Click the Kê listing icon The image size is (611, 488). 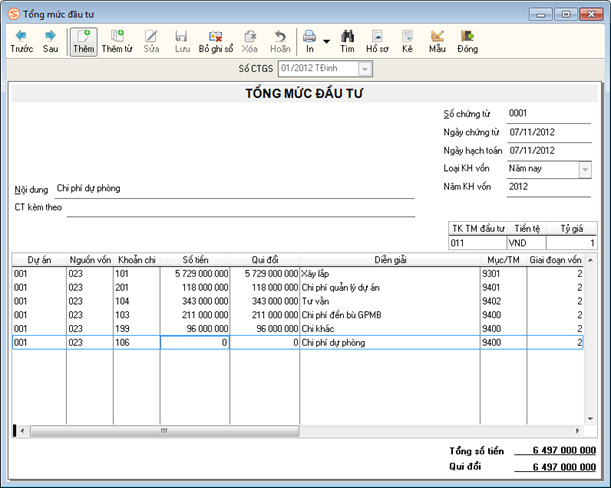pyautogui.click(x=407, y=42)
